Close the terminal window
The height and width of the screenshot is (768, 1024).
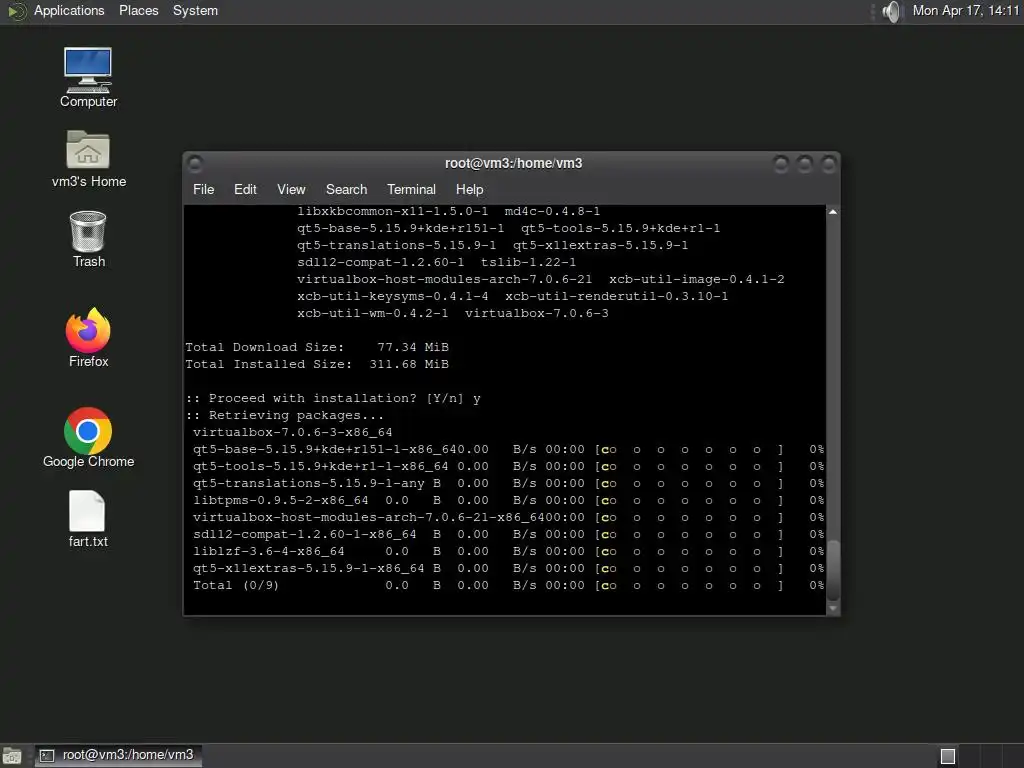829,163
